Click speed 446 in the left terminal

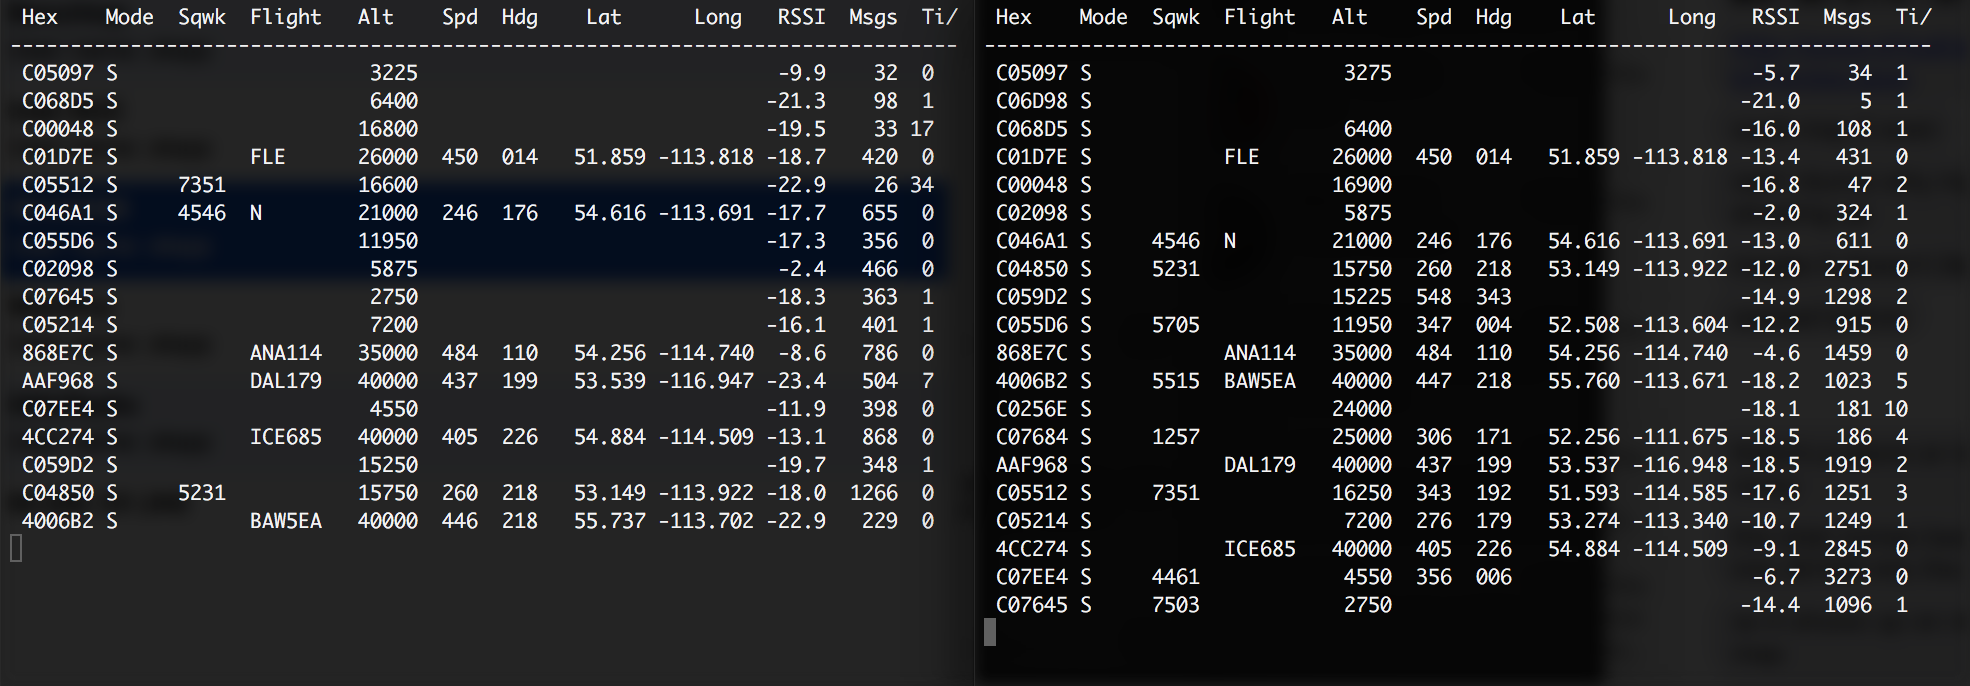point(460,521)
